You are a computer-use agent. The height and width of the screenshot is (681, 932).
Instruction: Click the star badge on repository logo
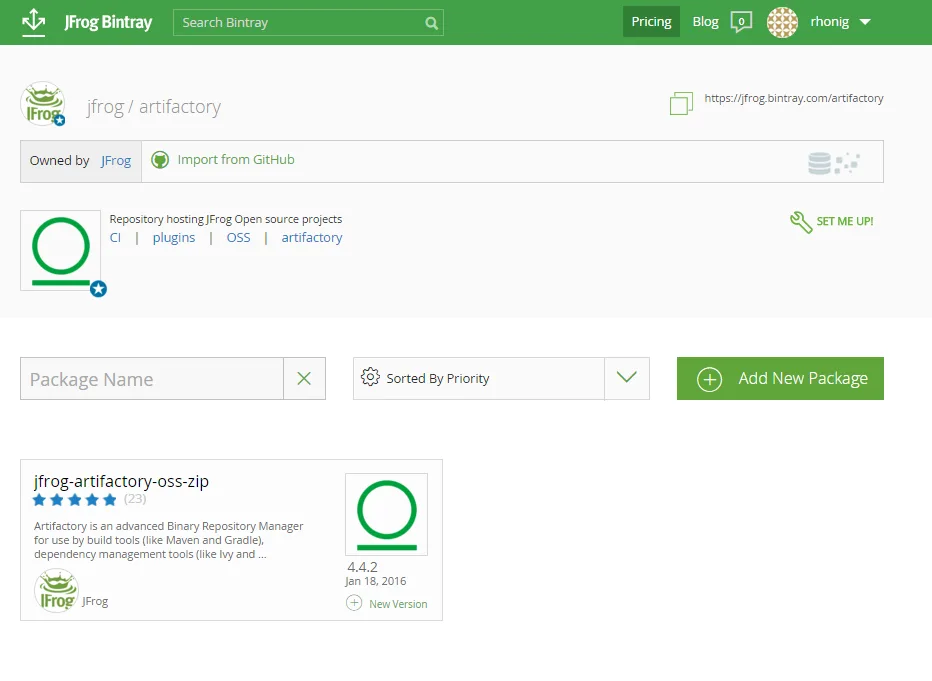tap(99, 289)
